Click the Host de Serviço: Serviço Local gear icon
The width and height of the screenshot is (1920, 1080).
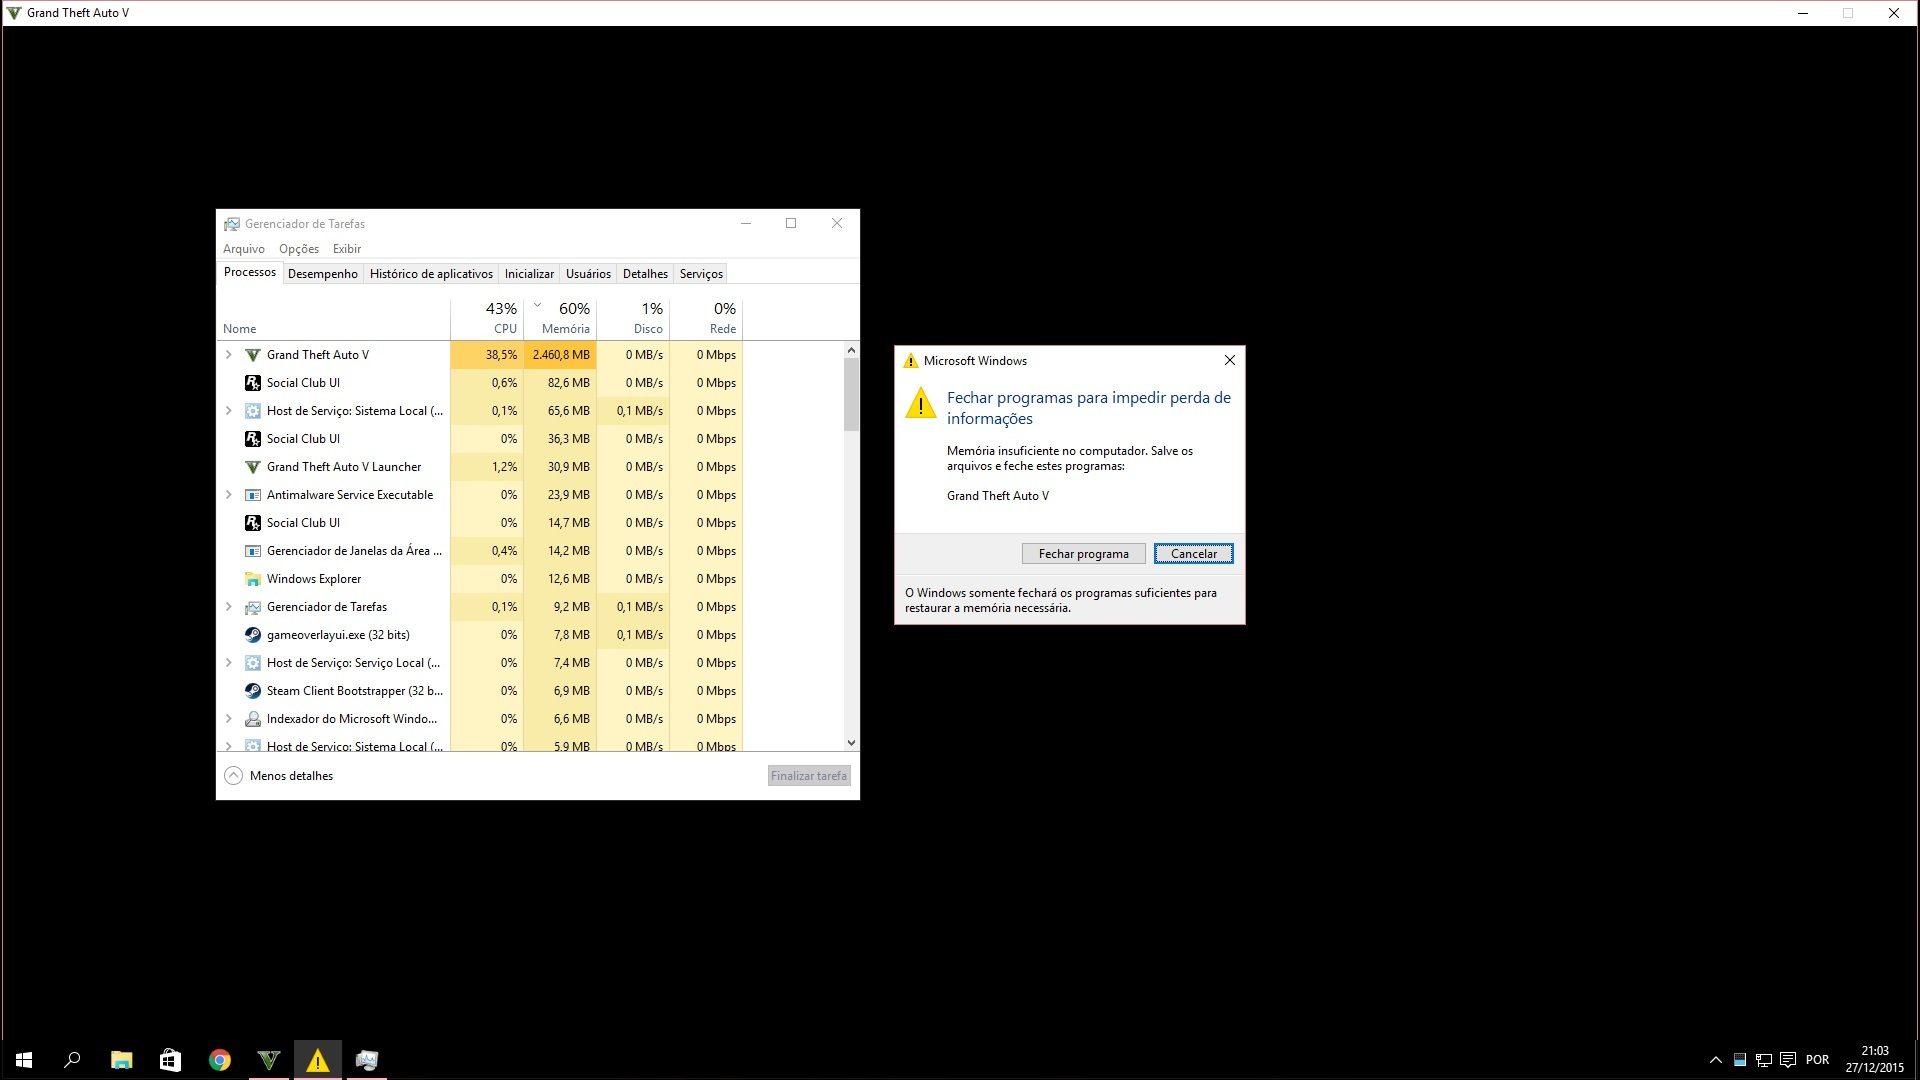pos(253,663)
